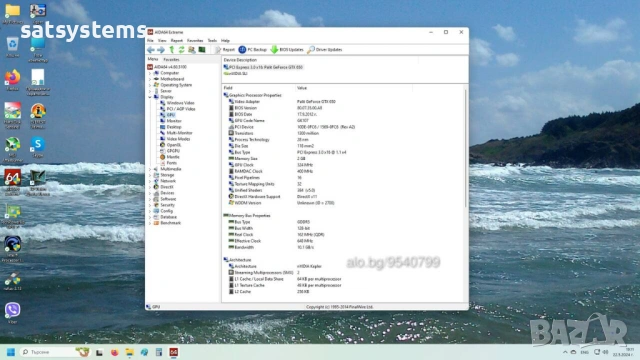Open the Help menu
The width and height of the screenshot is (640, 360).
point(225,41)
